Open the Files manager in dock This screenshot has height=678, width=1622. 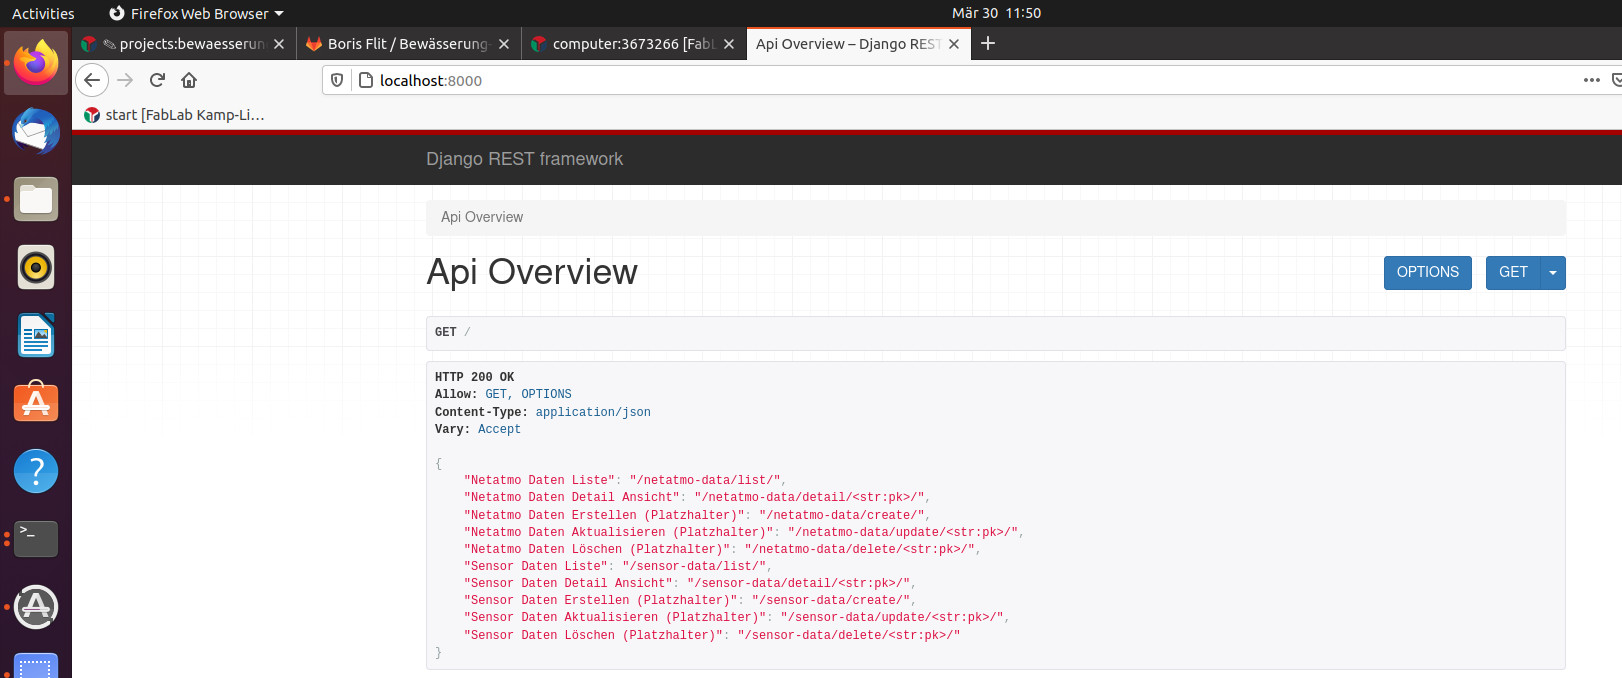click(x=36, y=199)
